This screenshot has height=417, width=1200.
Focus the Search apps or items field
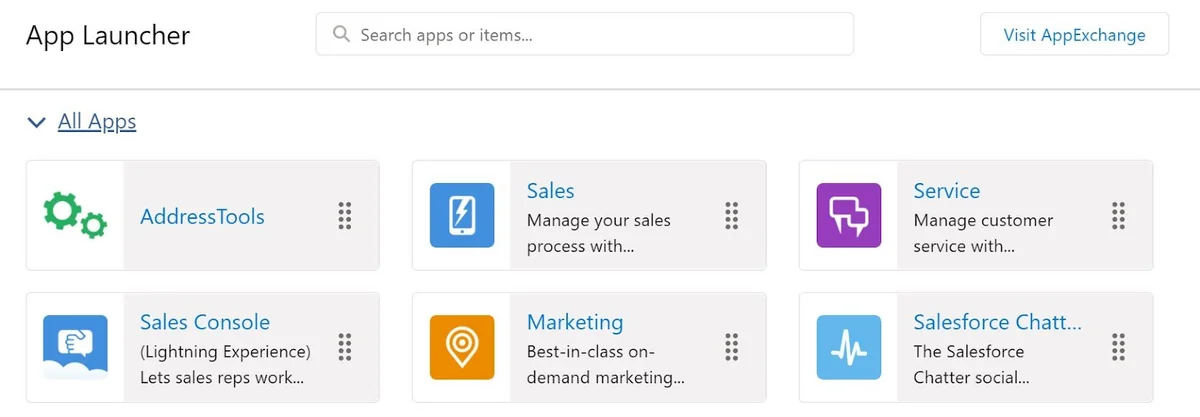(585, 34)
